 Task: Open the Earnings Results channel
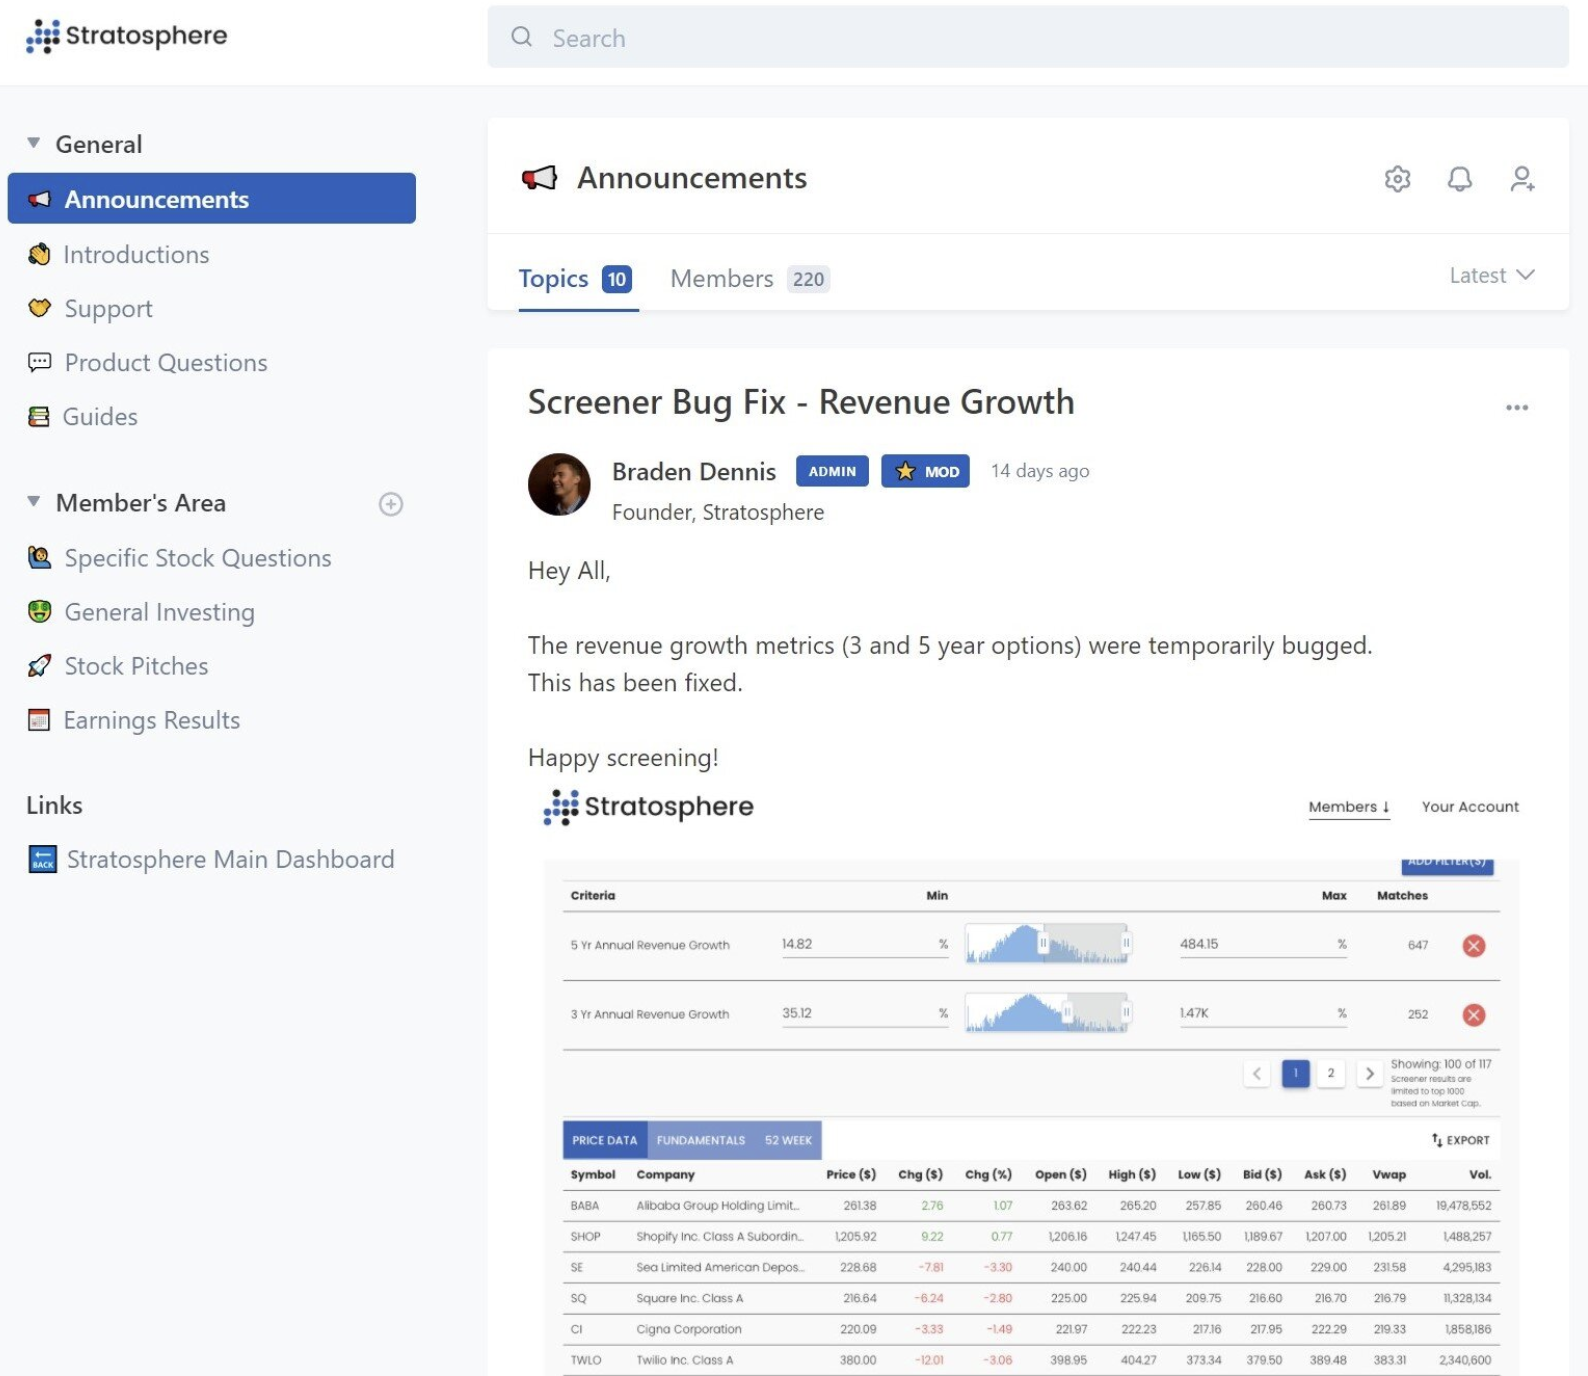coord(152,720)
